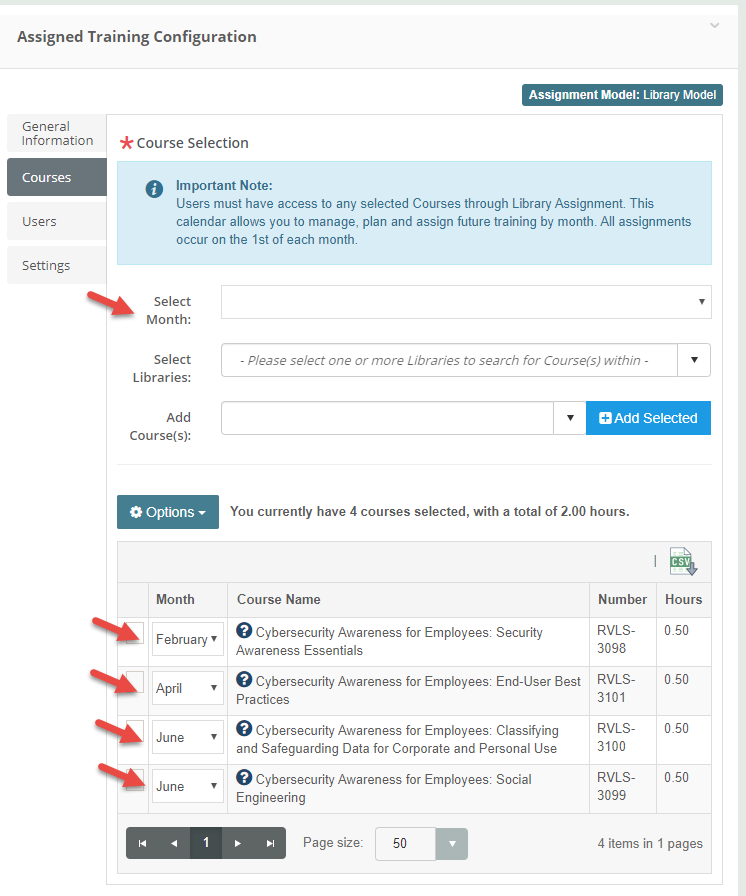Switch to the Users tab

pos(57,221)
